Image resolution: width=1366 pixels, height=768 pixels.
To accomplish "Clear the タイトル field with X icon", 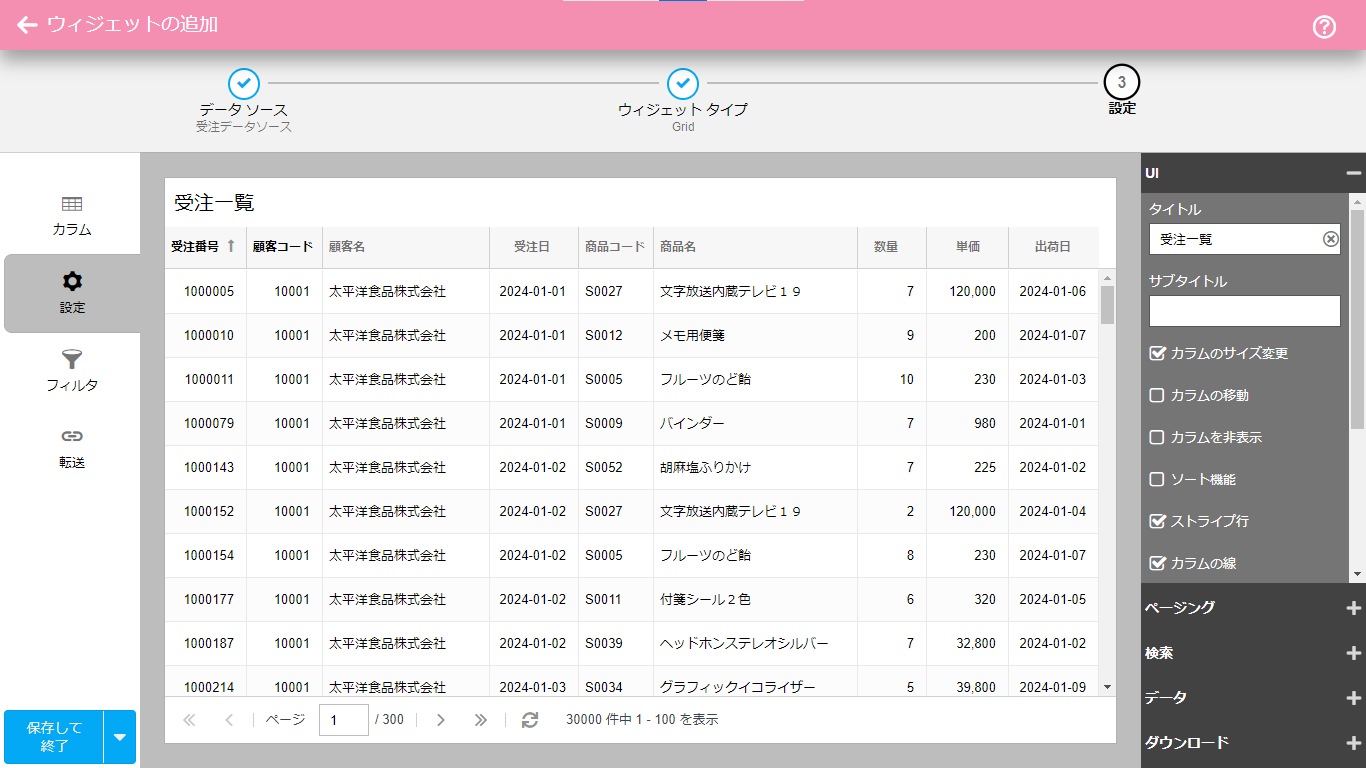I will coord(1330,239).
